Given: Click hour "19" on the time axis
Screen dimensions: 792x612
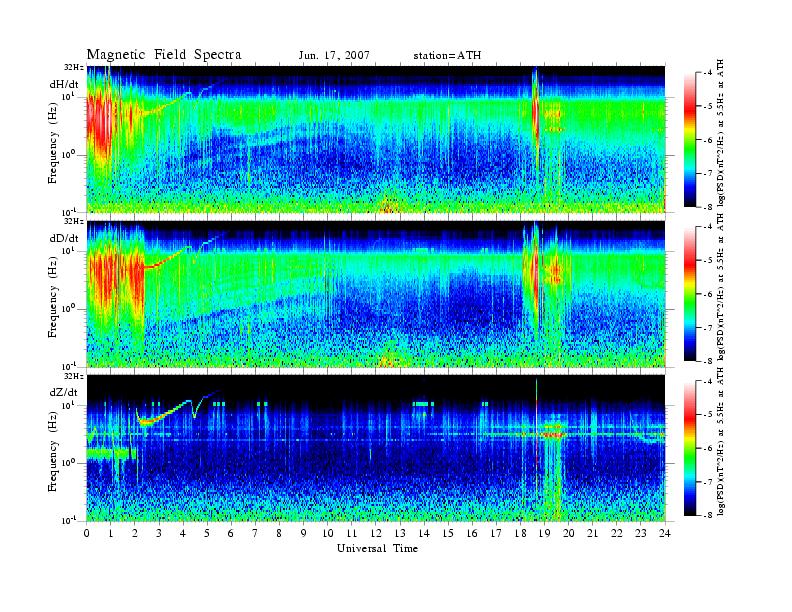Looking at the screenshot, I should pos(544,533).
